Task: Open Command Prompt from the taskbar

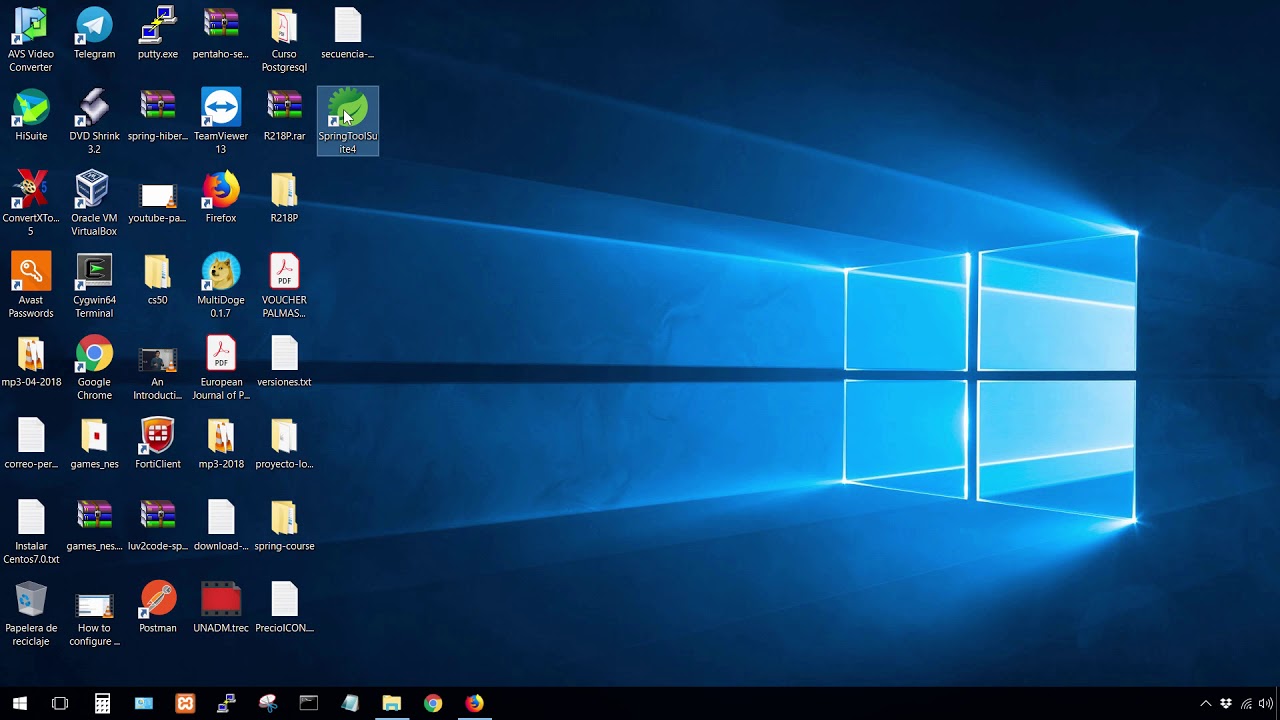Action: (309, 703)
